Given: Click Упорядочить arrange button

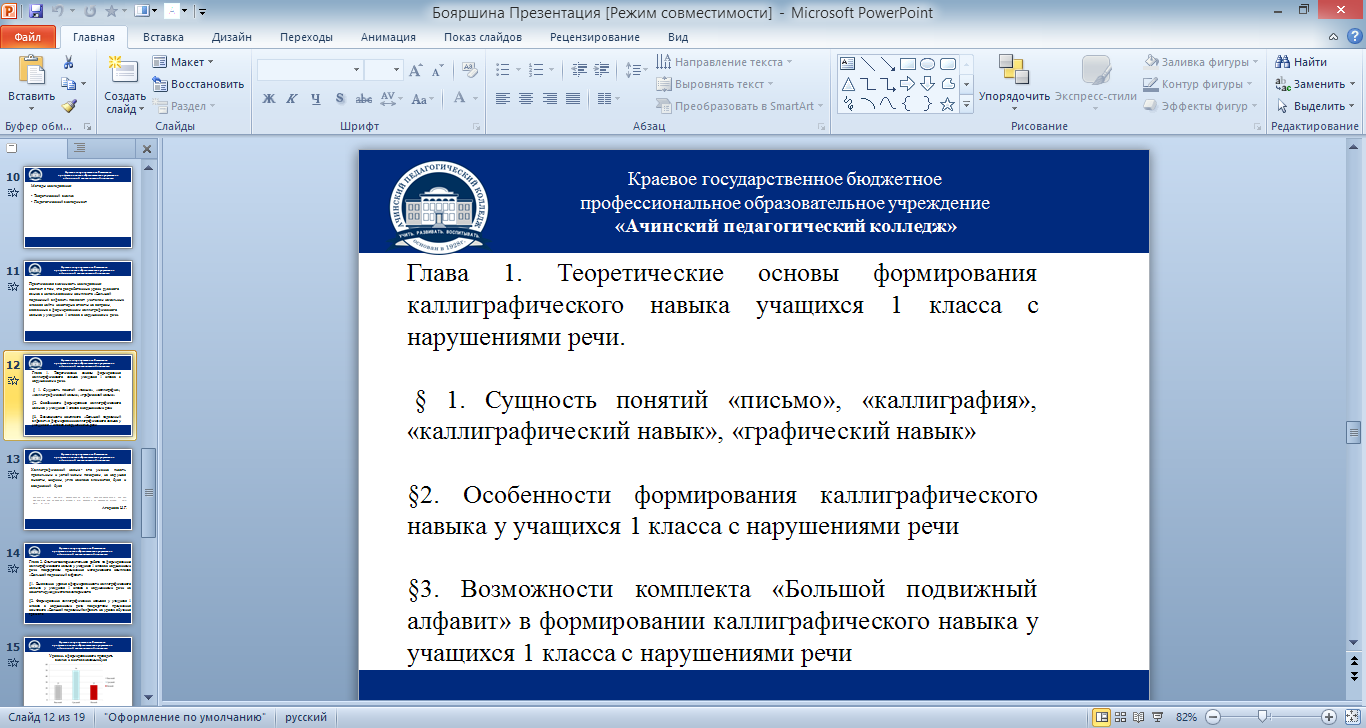Looking at the screenshot, I should 1014,81.
